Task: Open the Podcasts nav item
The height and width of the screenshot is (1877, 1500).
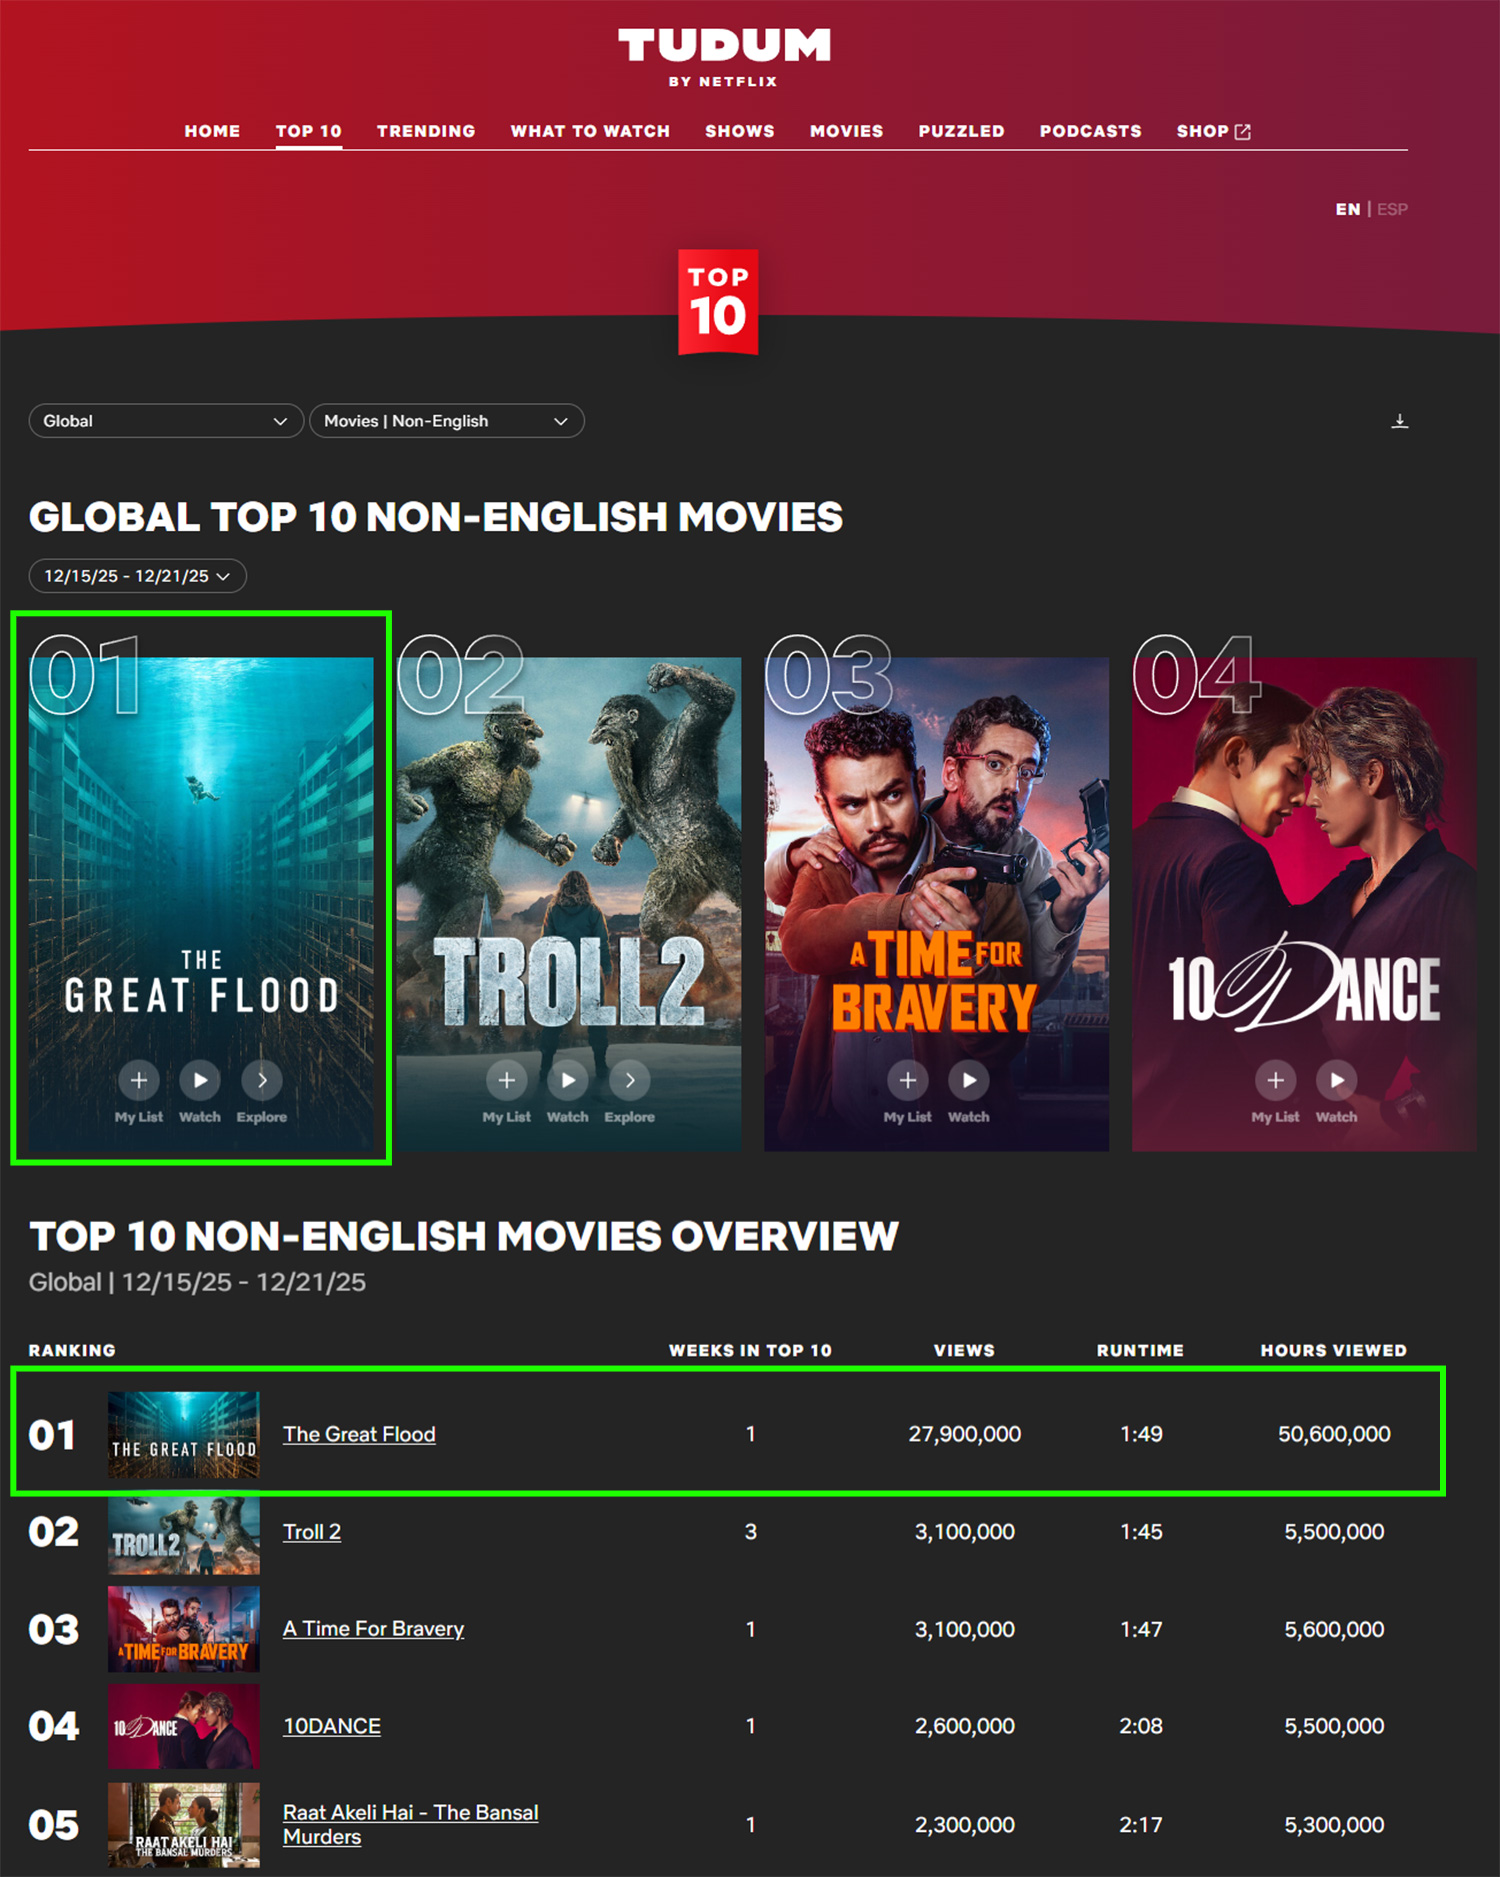Action: pos(1090,131)
